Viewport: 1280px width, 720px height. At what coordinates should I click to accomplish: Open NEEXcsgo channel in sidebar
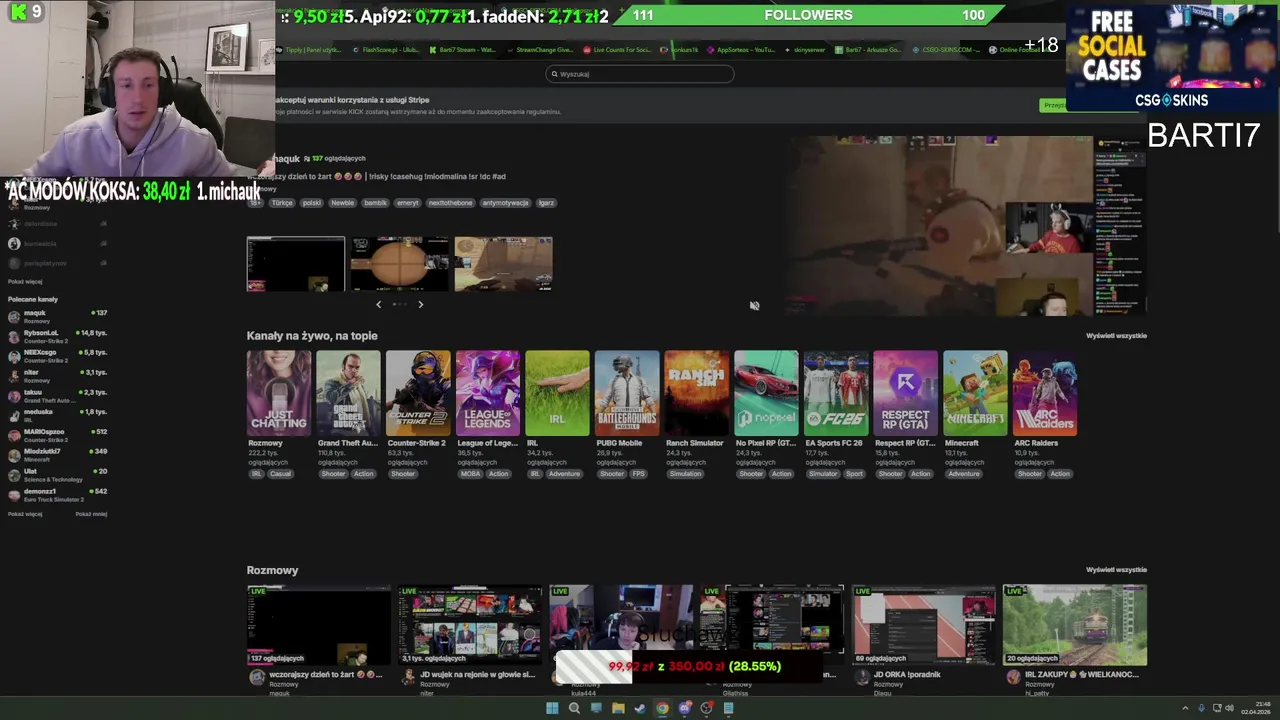(58, 356)
